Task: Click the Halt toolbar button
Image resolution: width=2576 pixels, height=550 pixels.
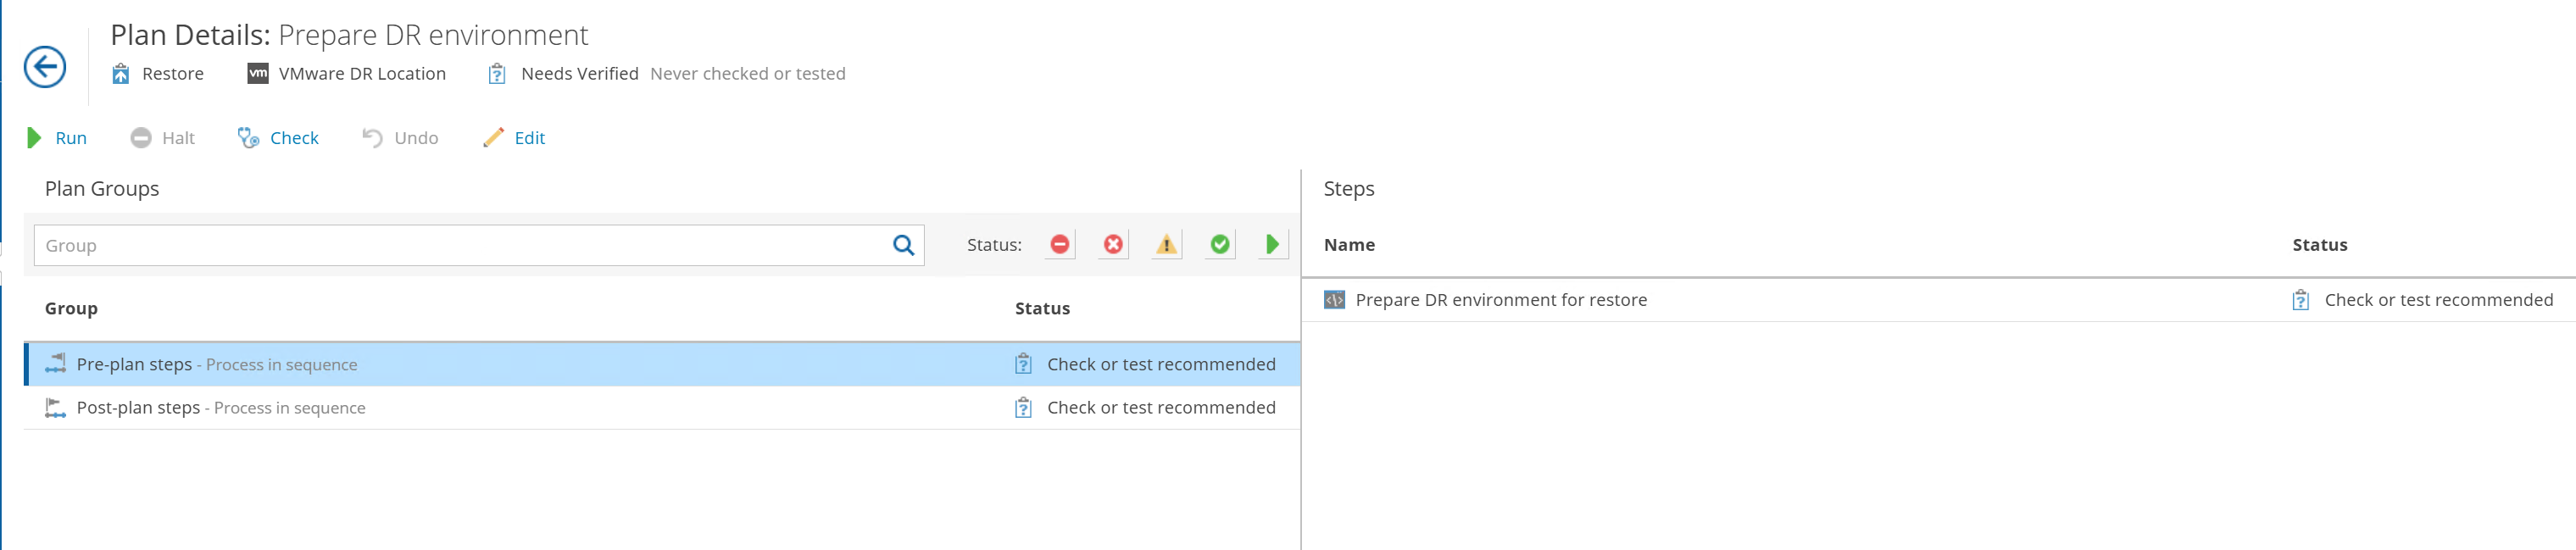Action: pos(163,138)
